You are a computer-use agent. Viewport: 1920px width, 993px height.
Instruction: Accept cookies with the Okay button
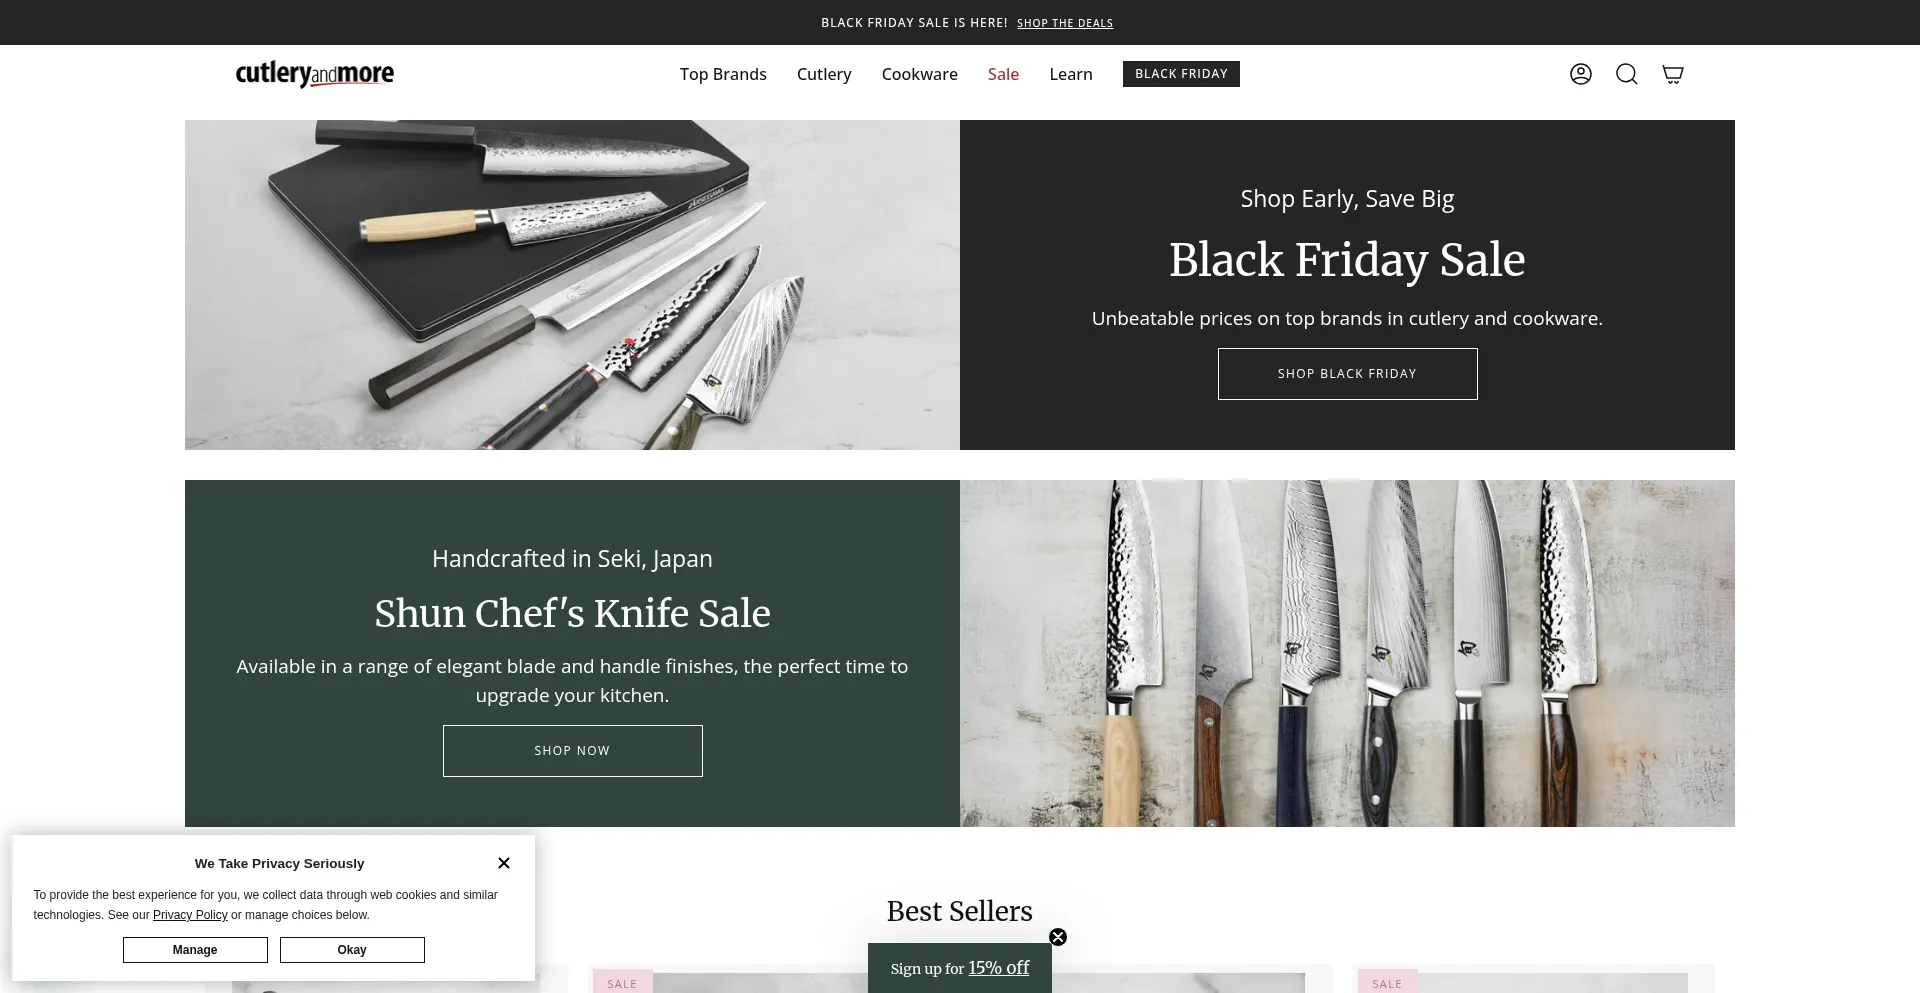[x=352, y=950]
